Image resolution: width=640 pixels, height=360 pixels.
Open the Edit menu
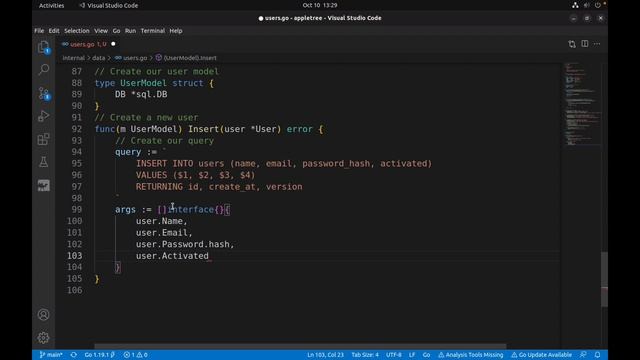(x=54, y=31)
